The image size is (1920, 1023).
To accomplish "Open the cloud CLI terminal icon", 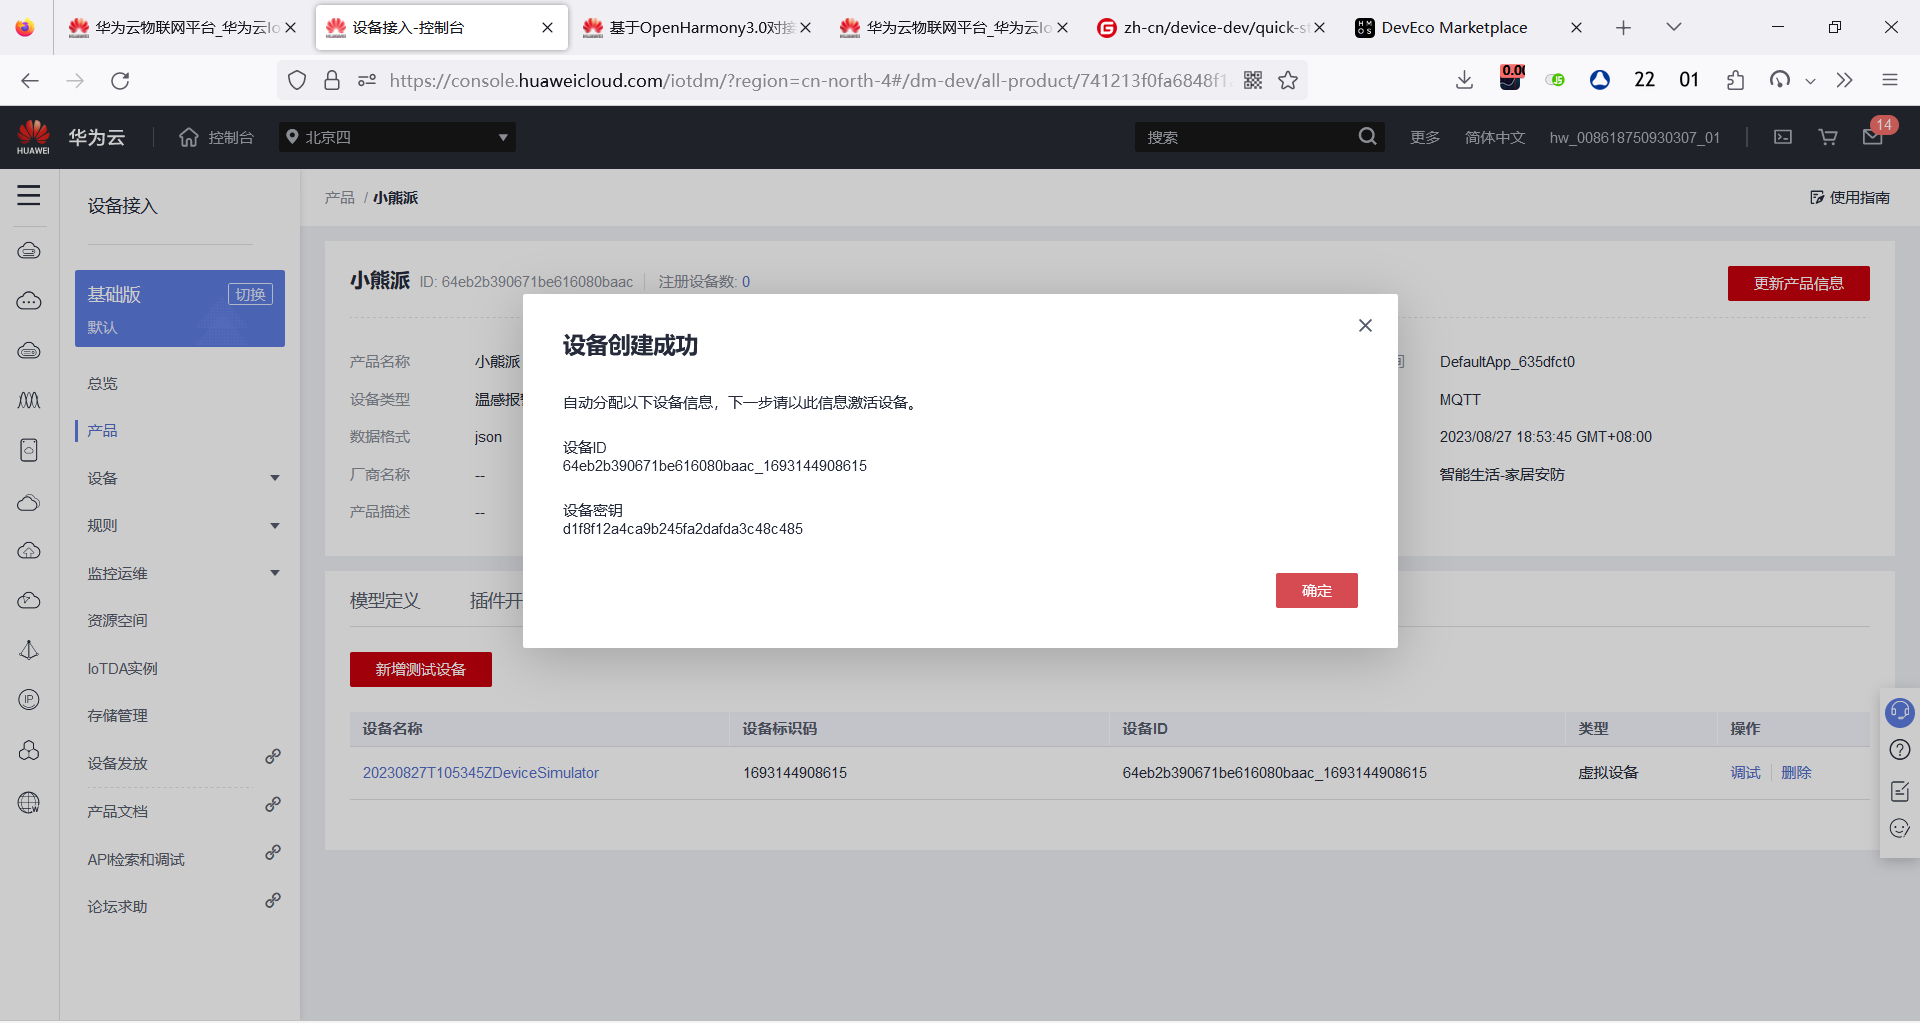I will coord(1782,137).
